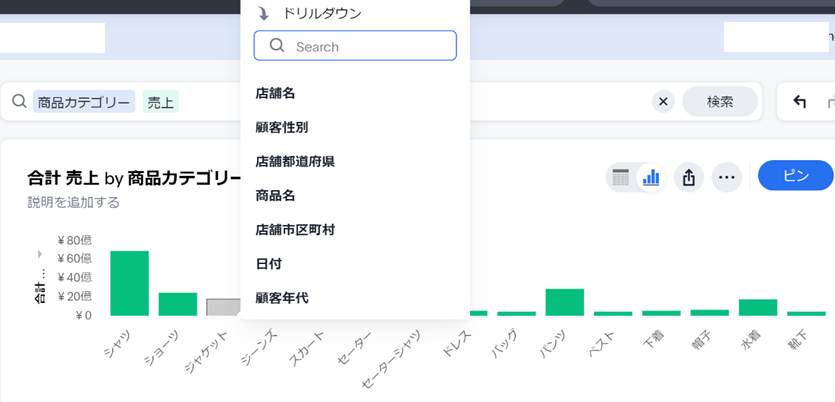The width and height of the screenshot is (835, 402).
Task: Click the 商品カテゴリー search token
Action: pyautogui.click(x=84, y=102)
